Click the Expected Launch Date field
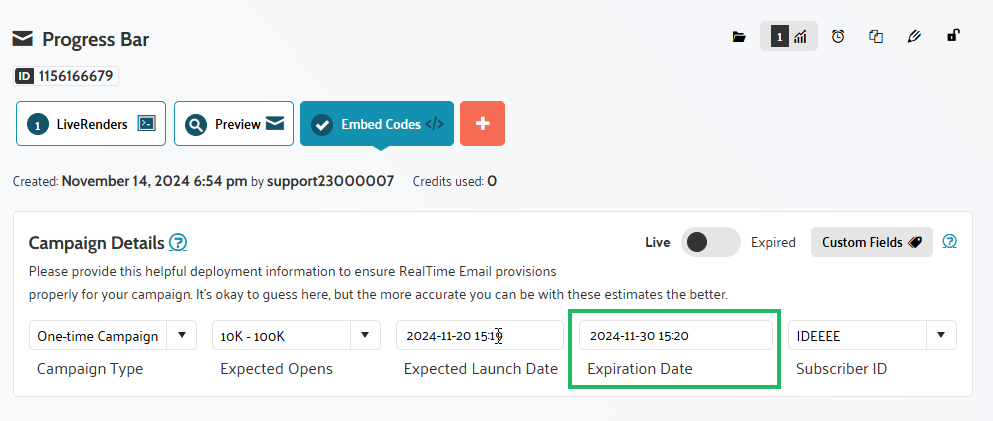 click(480, 335)
